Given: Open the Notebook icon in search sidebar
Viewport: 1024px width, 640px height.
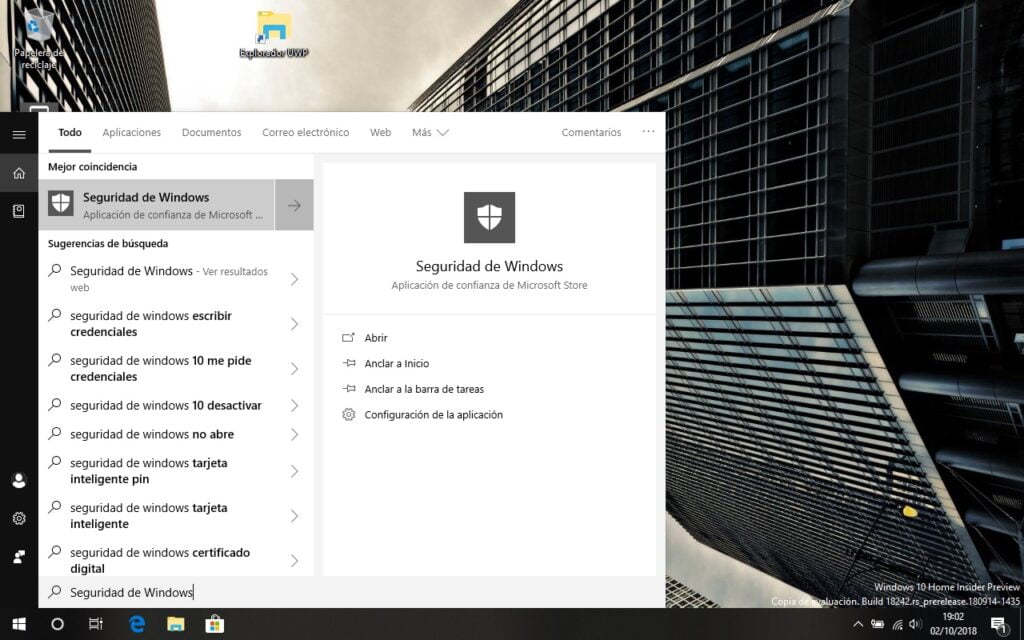Looking at the screenshot, I should click(x=19, y=211).
